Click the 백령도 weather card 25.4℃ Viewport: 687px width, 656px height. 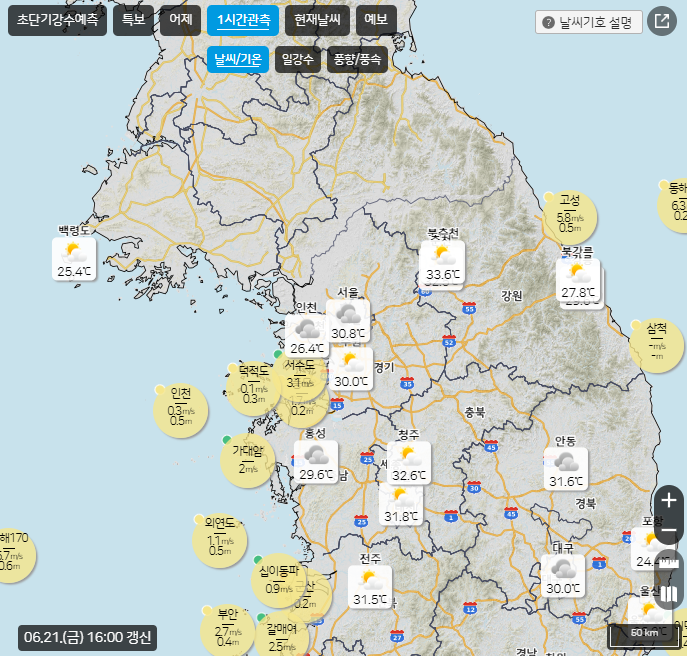[x=74, y=259]
